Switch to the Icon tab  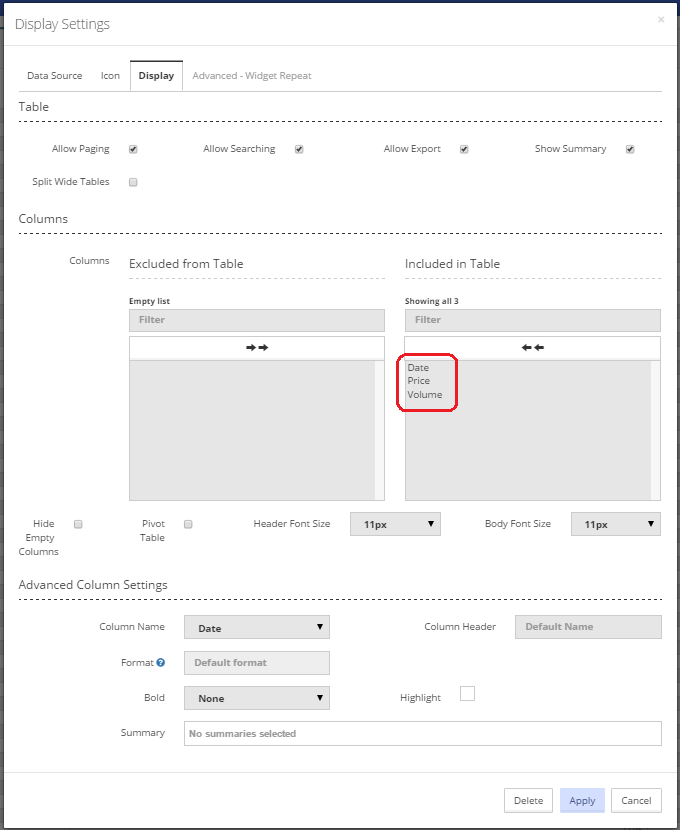click(110, 76)
